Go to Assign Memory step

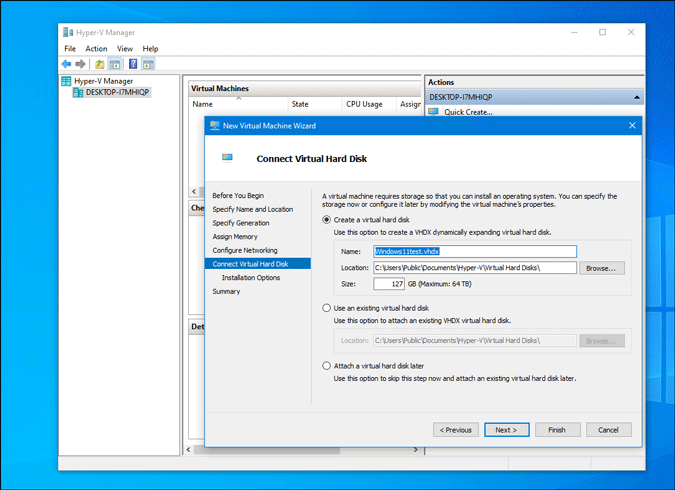click(235, 237)
